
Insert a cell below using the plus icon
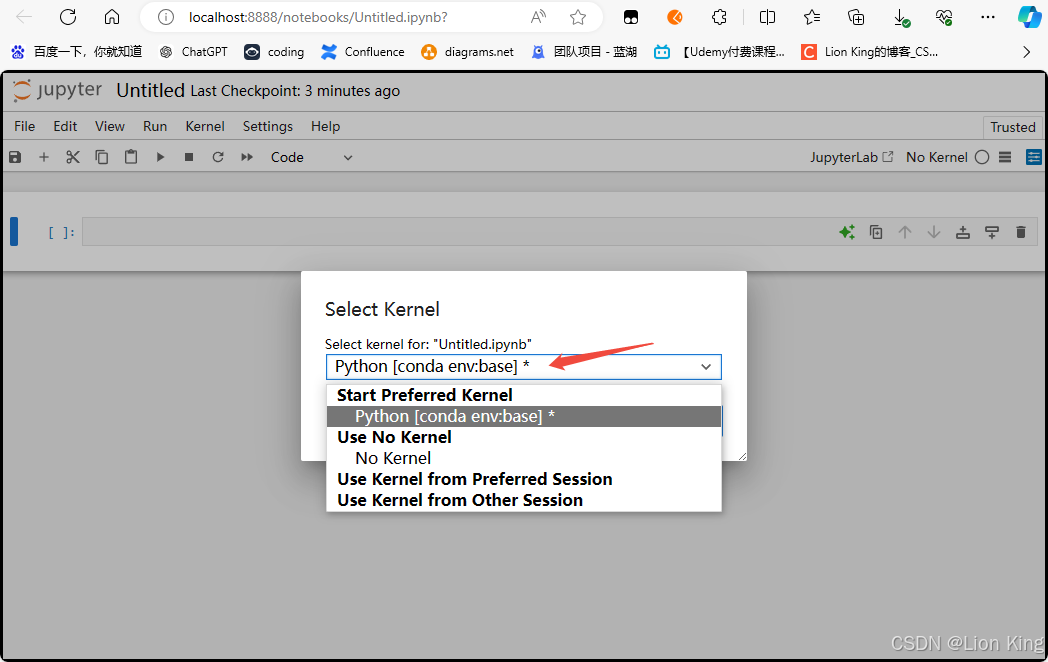[43, 157]
